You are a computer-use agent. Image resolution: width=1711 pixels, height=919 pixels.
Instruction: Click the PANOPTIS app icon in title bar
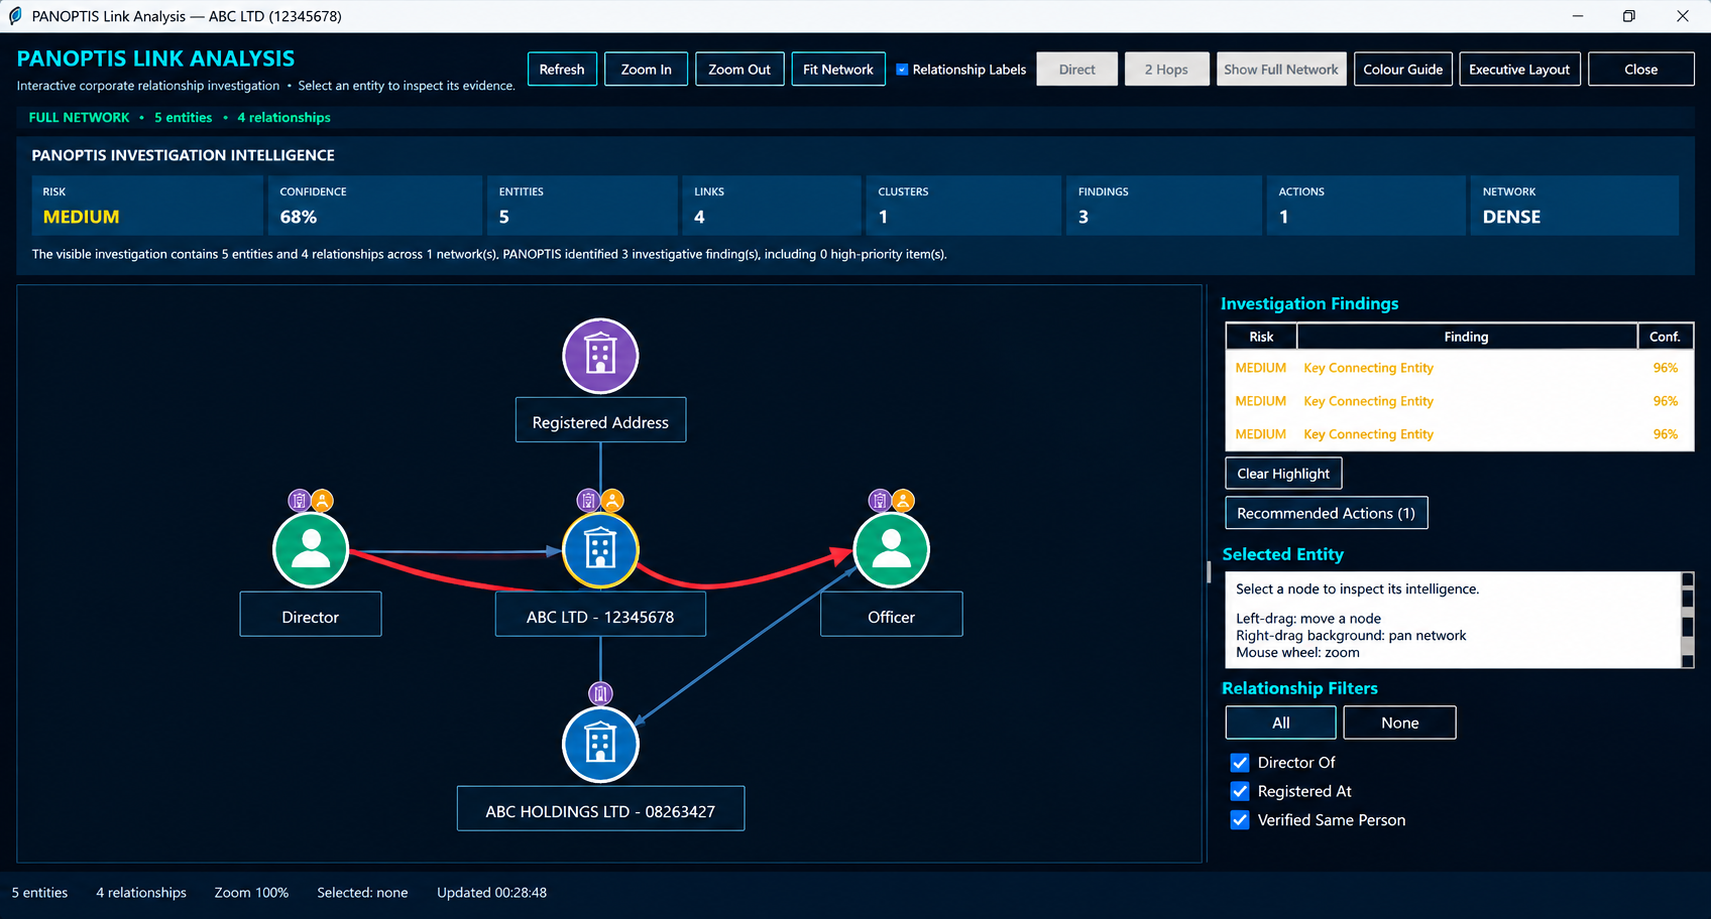coord(15,16)
